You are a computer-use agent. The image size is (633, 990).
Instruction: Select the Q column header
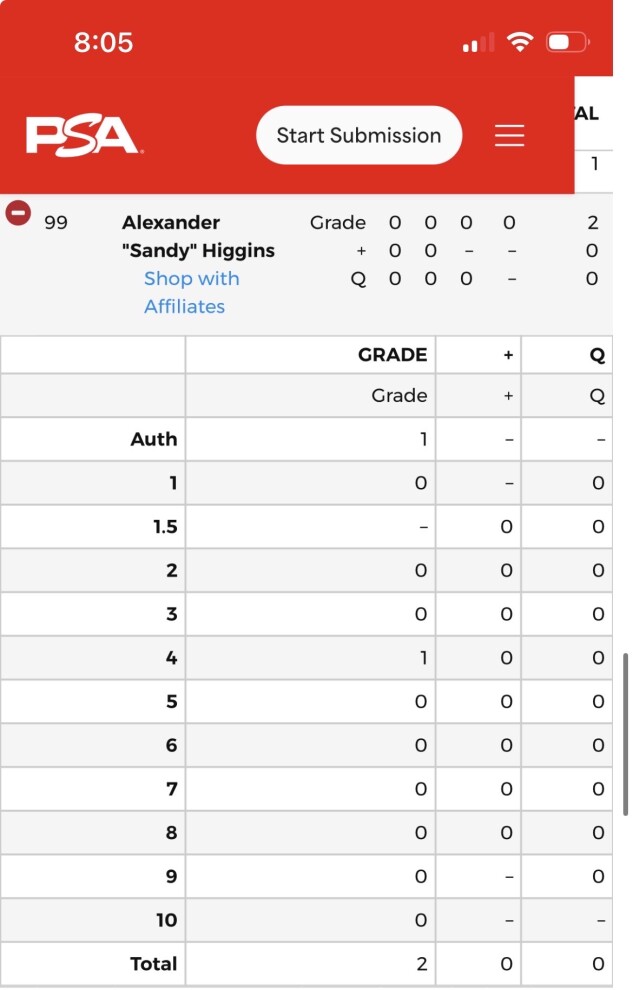click(x=597, y=355)
